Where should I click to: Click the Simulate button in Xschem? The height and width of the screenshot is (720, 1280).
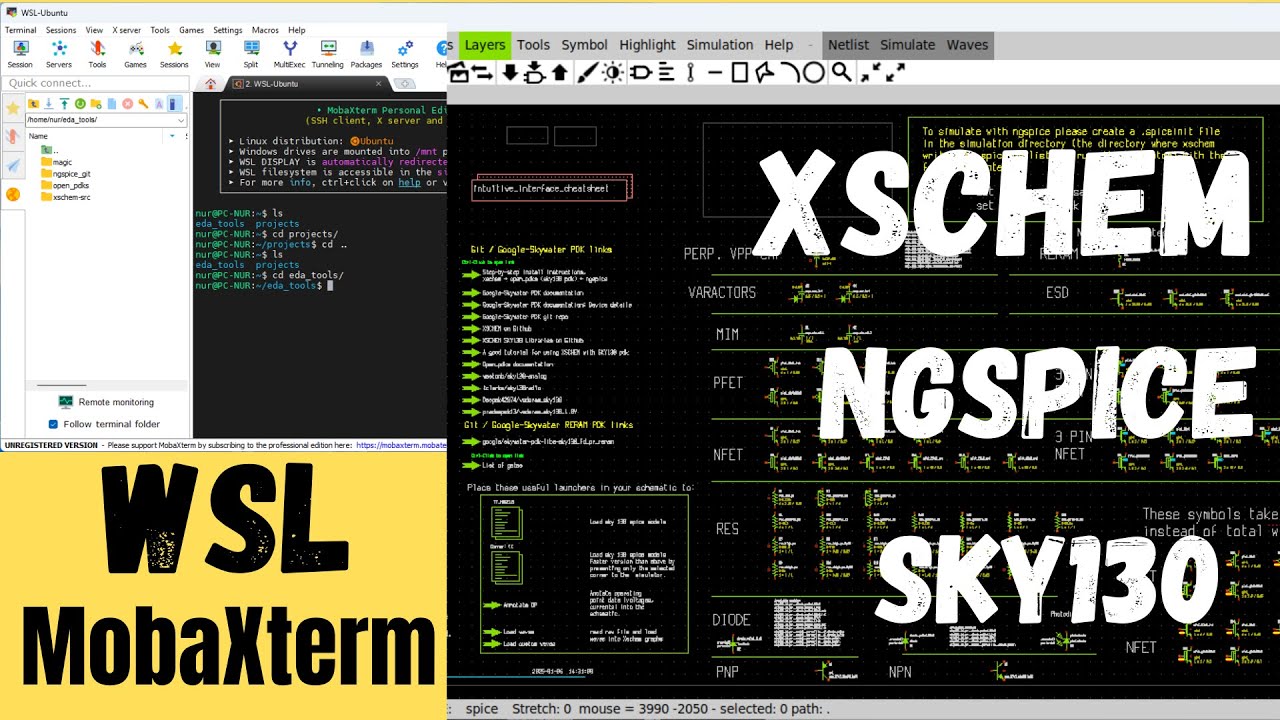[907, 44]
